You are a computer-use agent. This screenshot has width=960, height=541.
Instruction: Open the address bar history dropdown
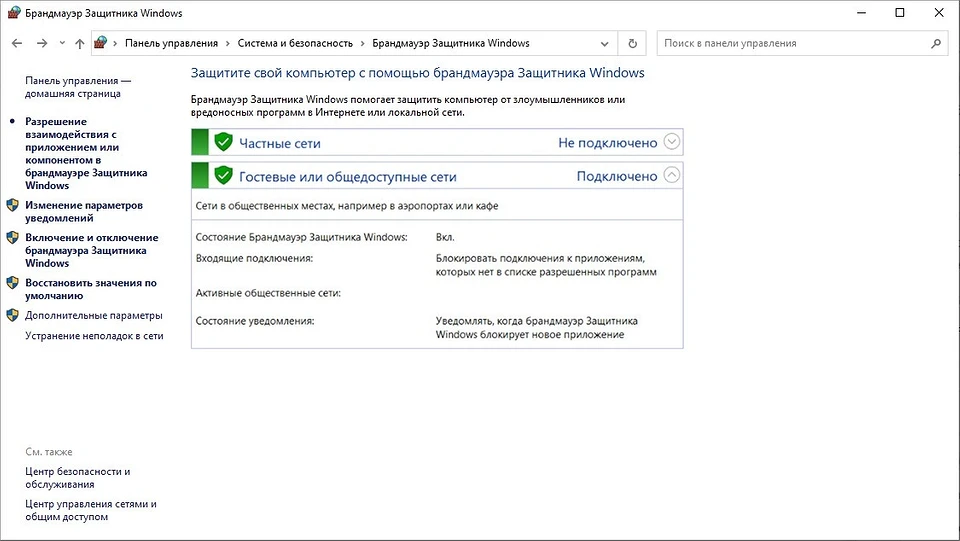click(604, 44)
